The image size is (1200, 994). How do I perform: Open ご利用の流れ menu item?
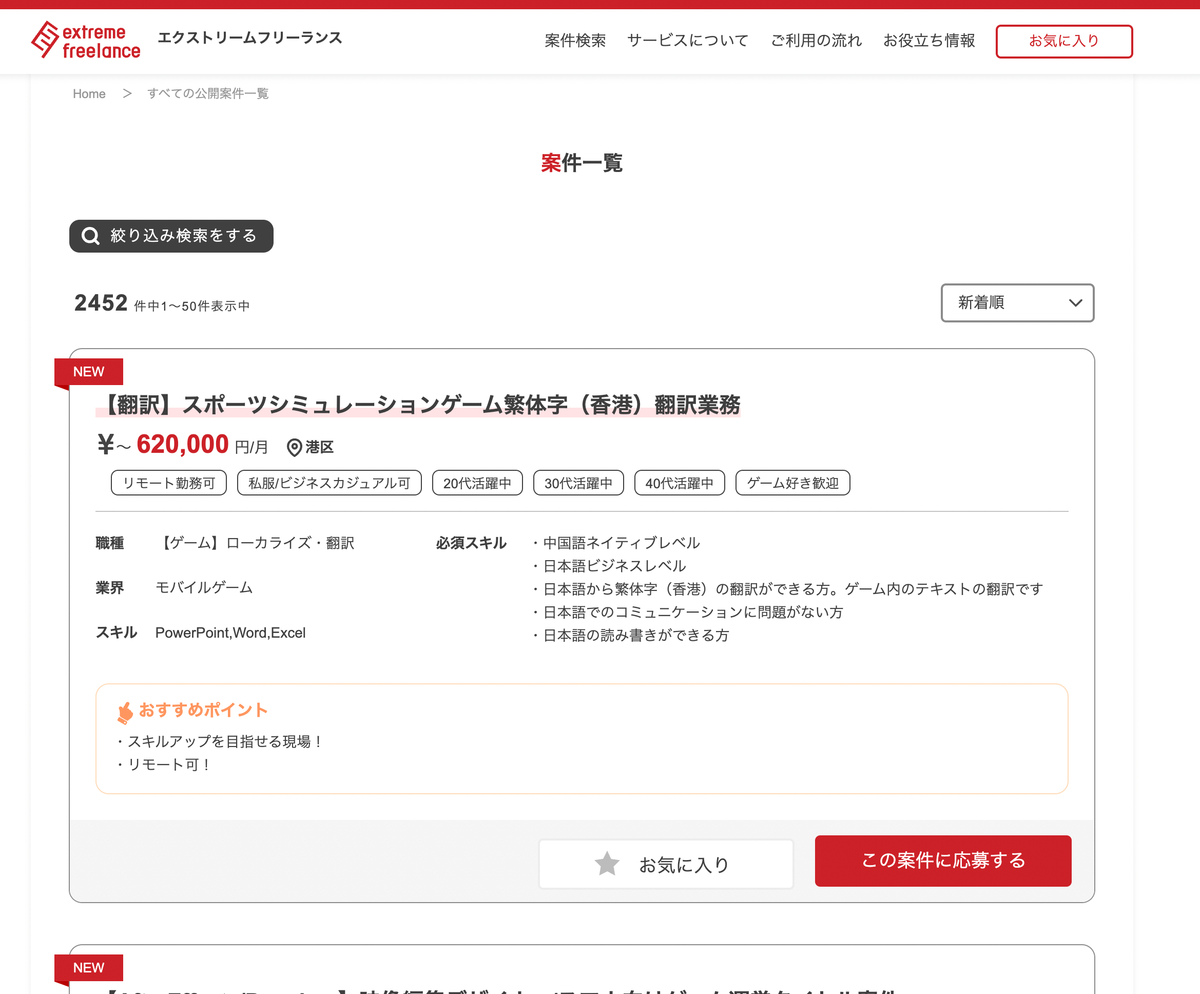[x=816, y=41]
